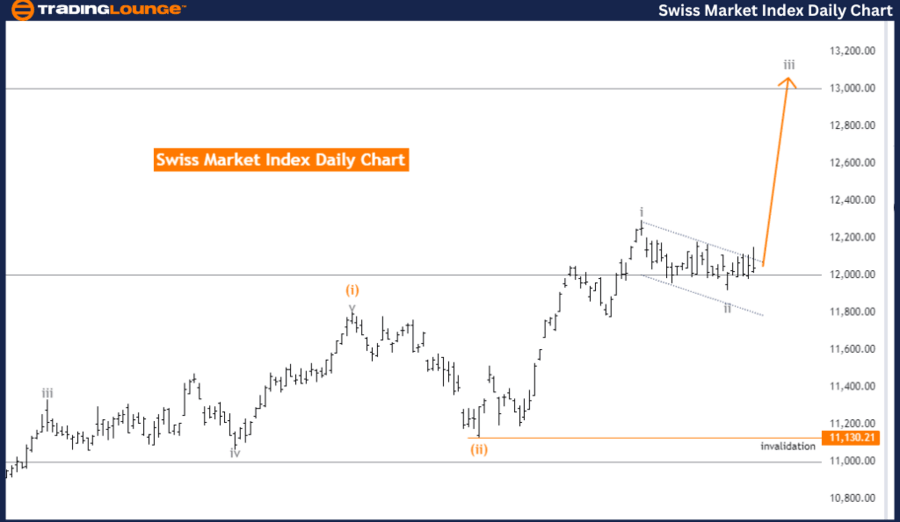Click the header title Swiss Market Index Daily Chart
Image resolution: width=900 pixels, height=522 pixels.
click(x=775, y=10)
